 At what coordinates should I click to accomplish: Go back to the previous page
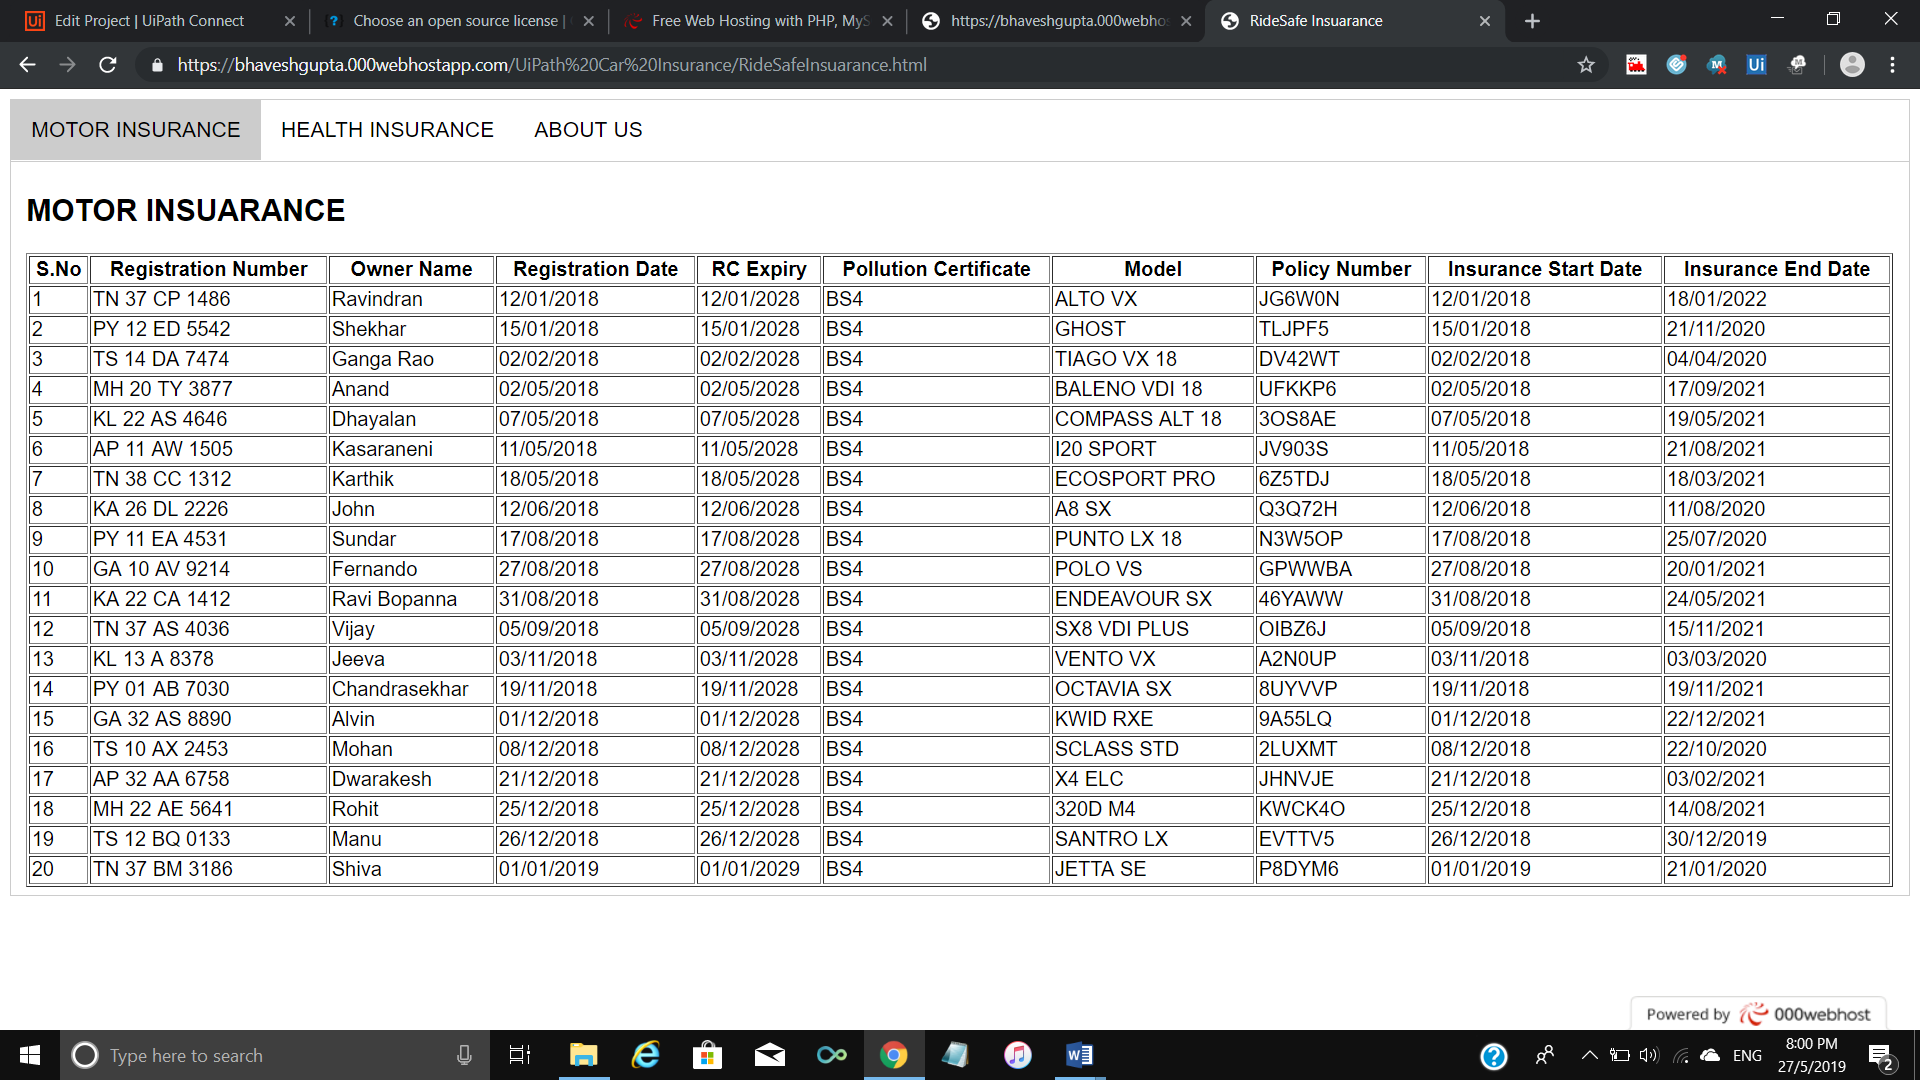pyautogui.click(x=27, y=65)
